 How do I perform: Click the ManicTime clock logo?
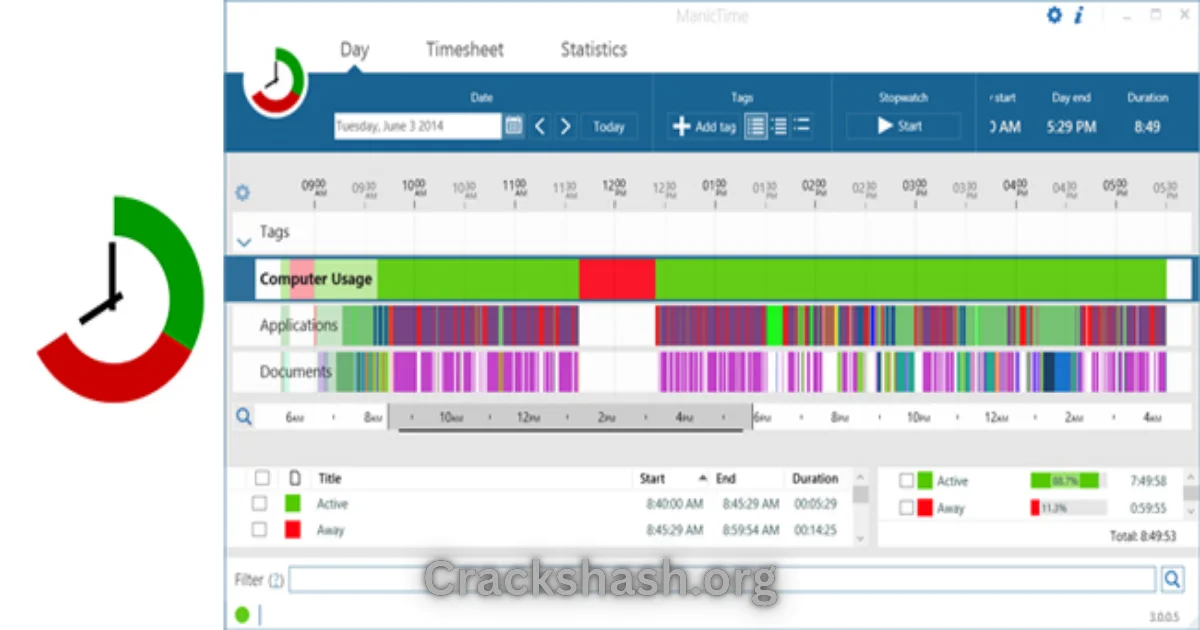click(276, 80)
